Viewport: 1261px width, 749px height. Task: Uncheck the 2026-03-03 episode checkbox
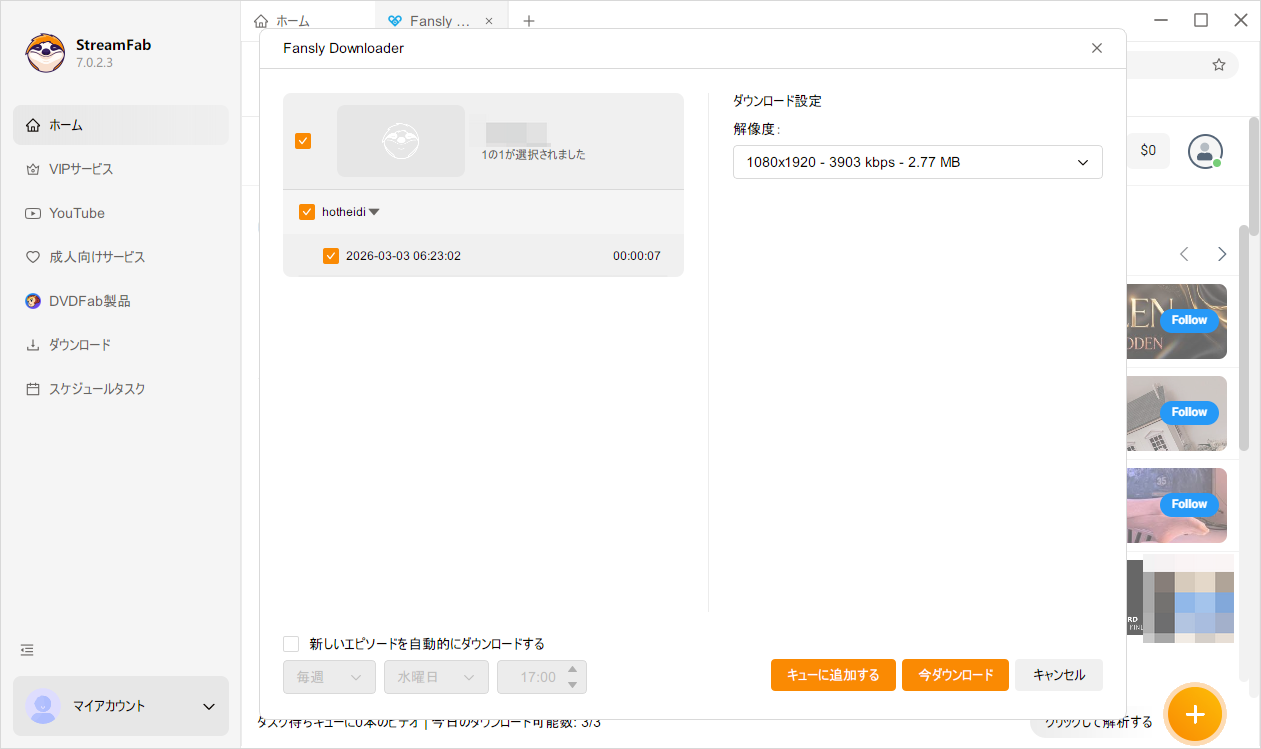click(x=331, y=255)
